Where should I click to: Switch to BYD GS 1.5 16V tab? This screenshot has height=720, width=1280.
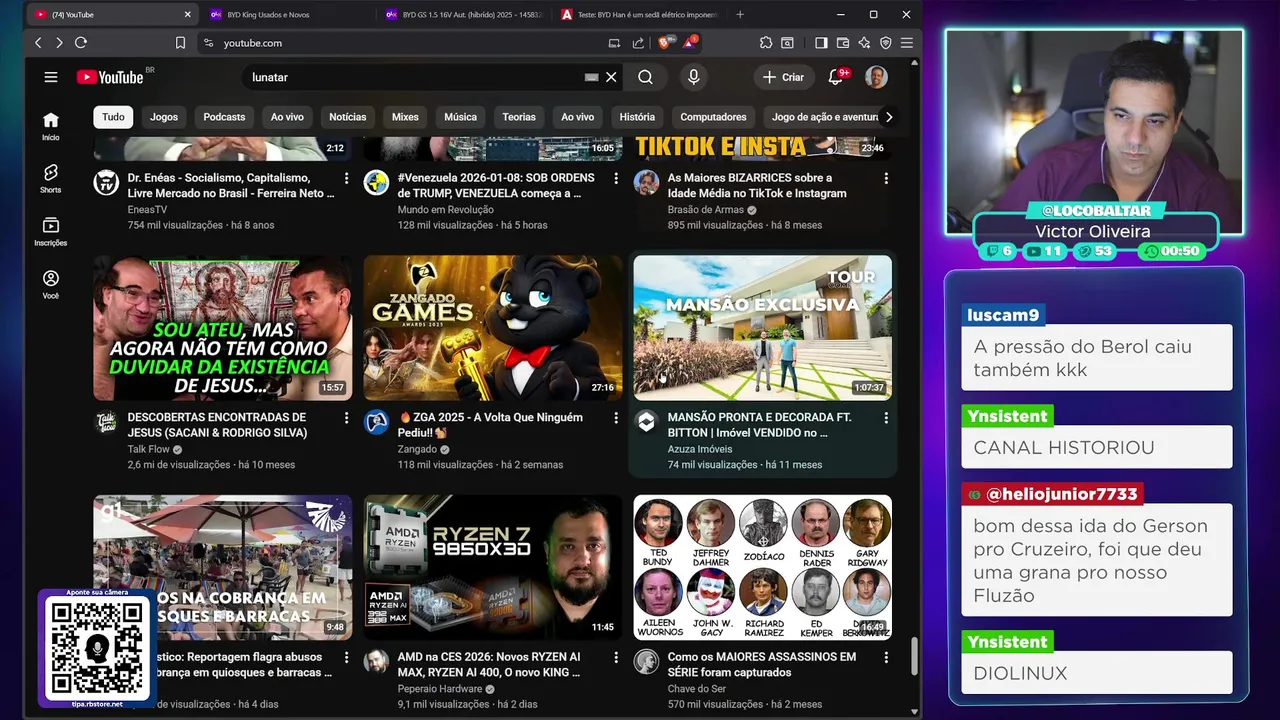pyautogui.click(x=462, y=15)
